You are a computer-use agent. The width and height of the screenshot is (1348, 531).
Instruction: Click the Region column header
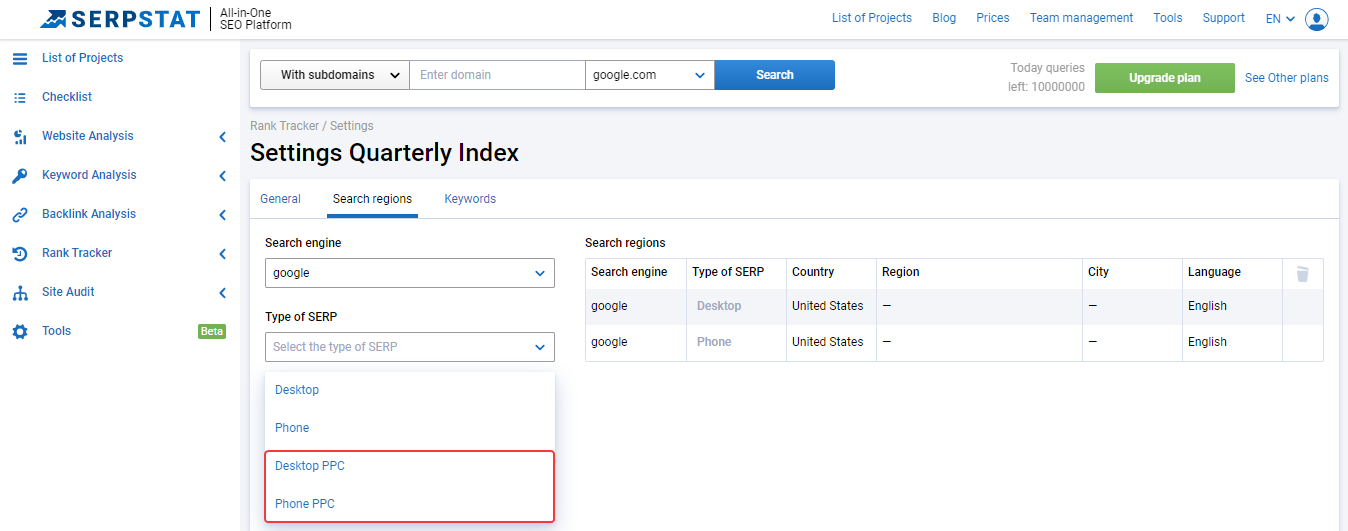(x=901, y=272)
